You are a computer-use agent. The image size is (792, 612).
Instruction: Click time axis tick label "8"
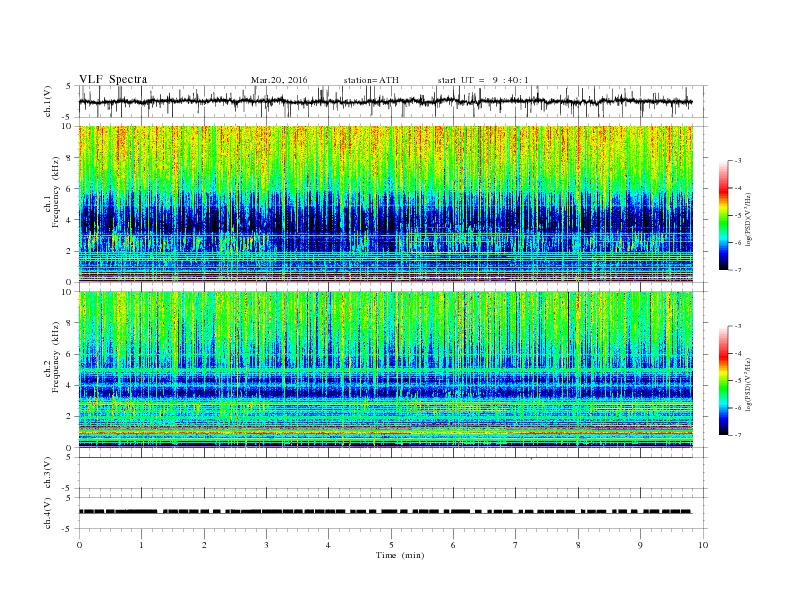[578, 545]
